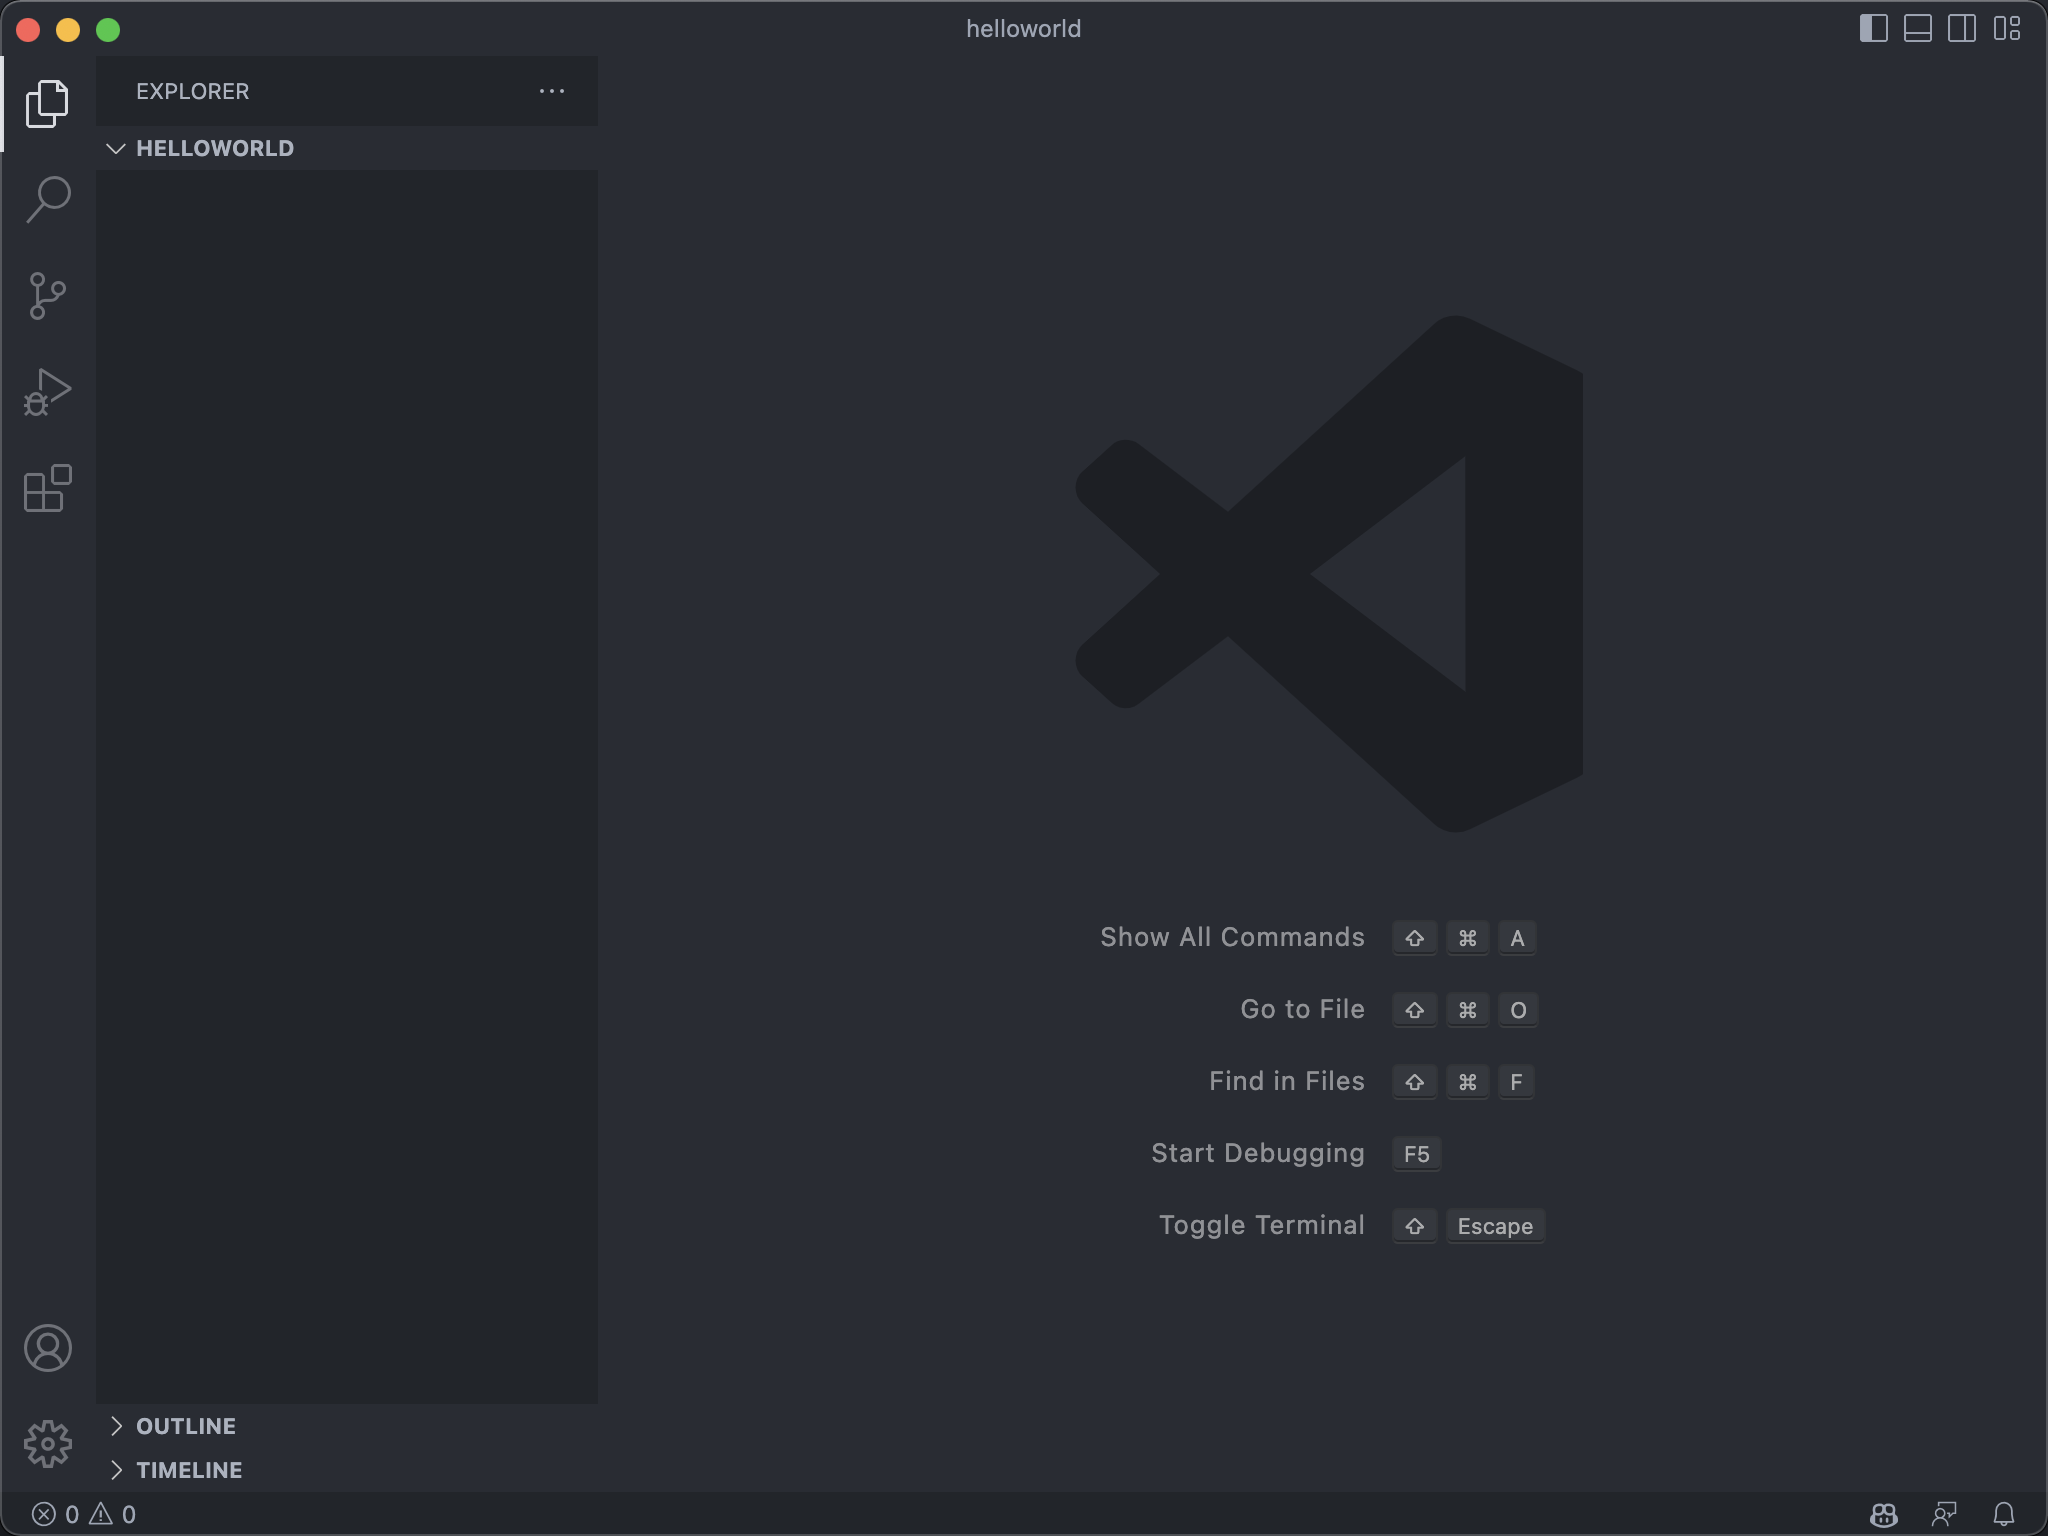Viewport: 2048px width, 1536px height.
Task: Open the Views and More Actions menu
Action: click(x=551, y=91)
